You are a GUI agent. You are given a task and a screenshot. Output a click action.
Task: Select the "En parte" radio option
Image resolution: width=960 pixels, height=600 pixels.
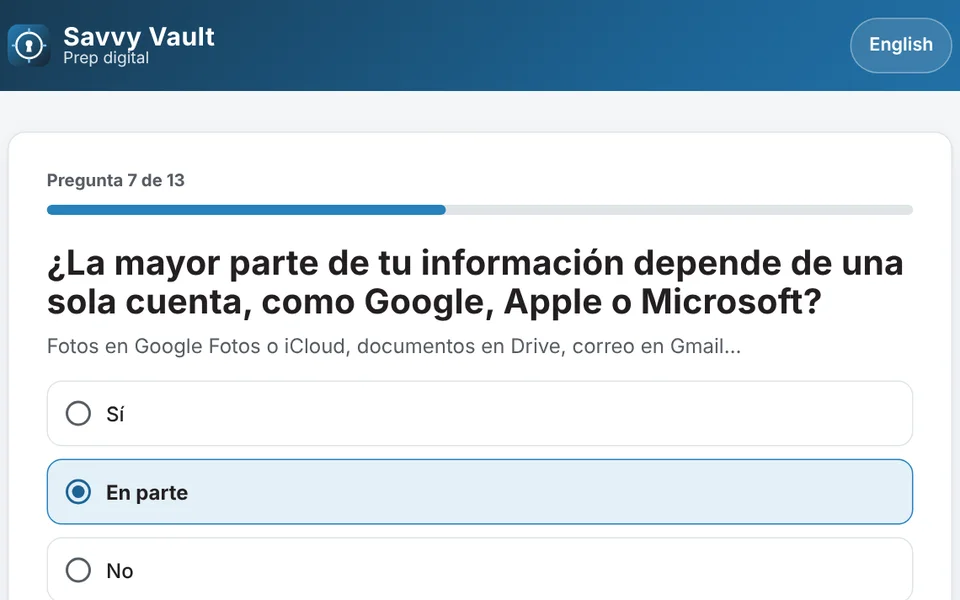[x=479, y=492]
